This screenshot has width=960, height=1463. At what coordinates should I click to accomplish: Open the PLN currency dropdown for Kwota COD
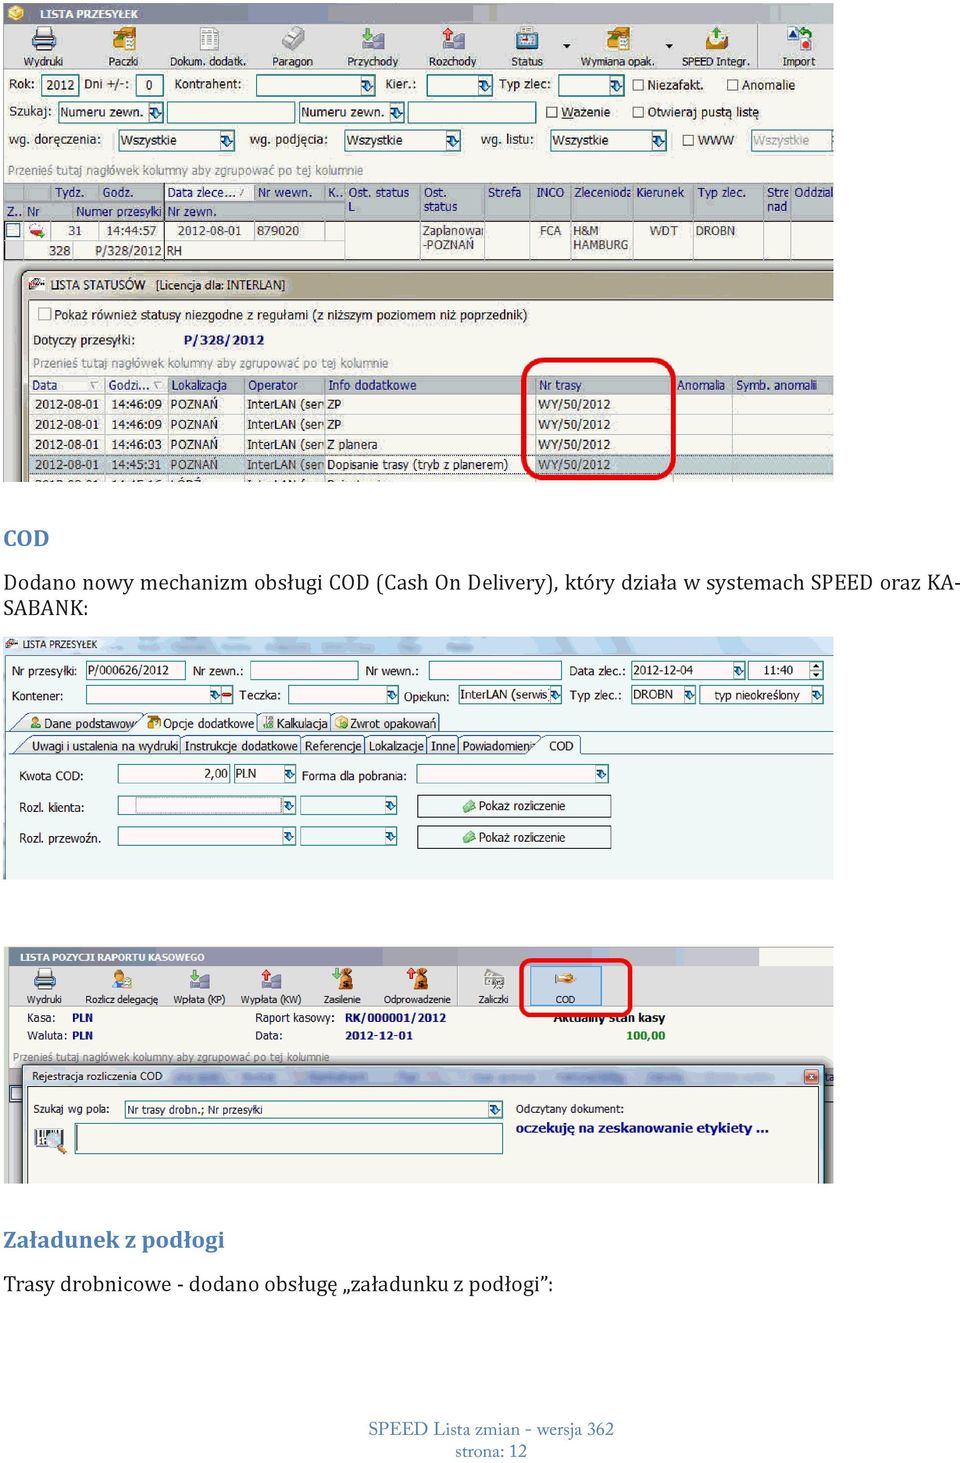[x=290, y=775]
